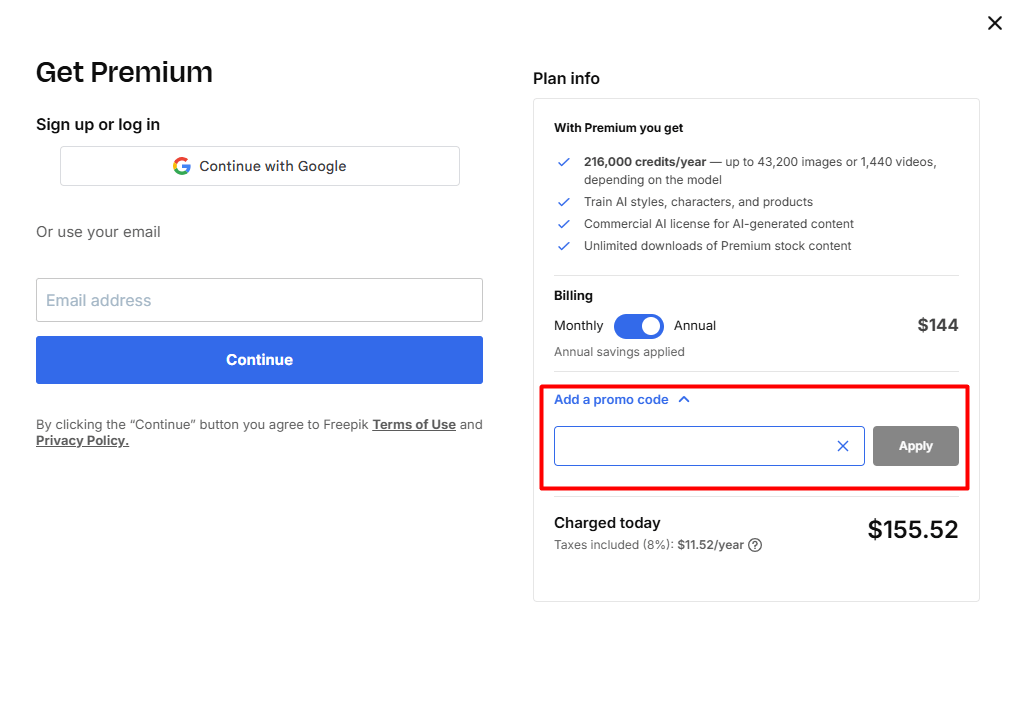Open the Terms of Use link

tap(413, 424)
